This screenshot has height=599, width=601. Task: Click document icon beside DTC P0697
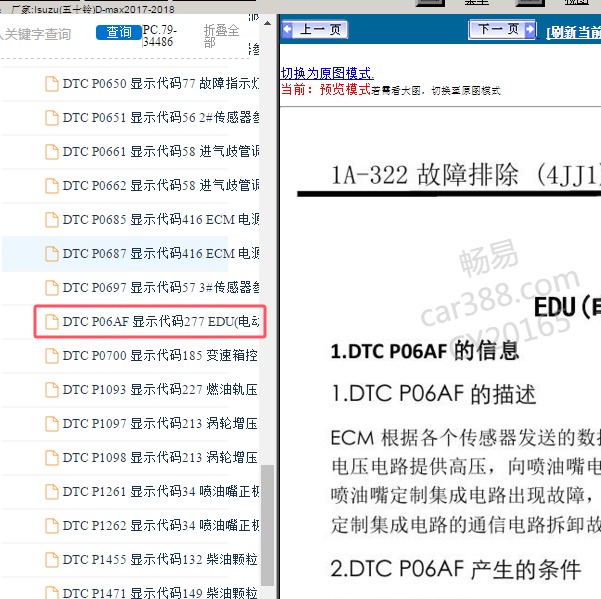tap(52, 288)
